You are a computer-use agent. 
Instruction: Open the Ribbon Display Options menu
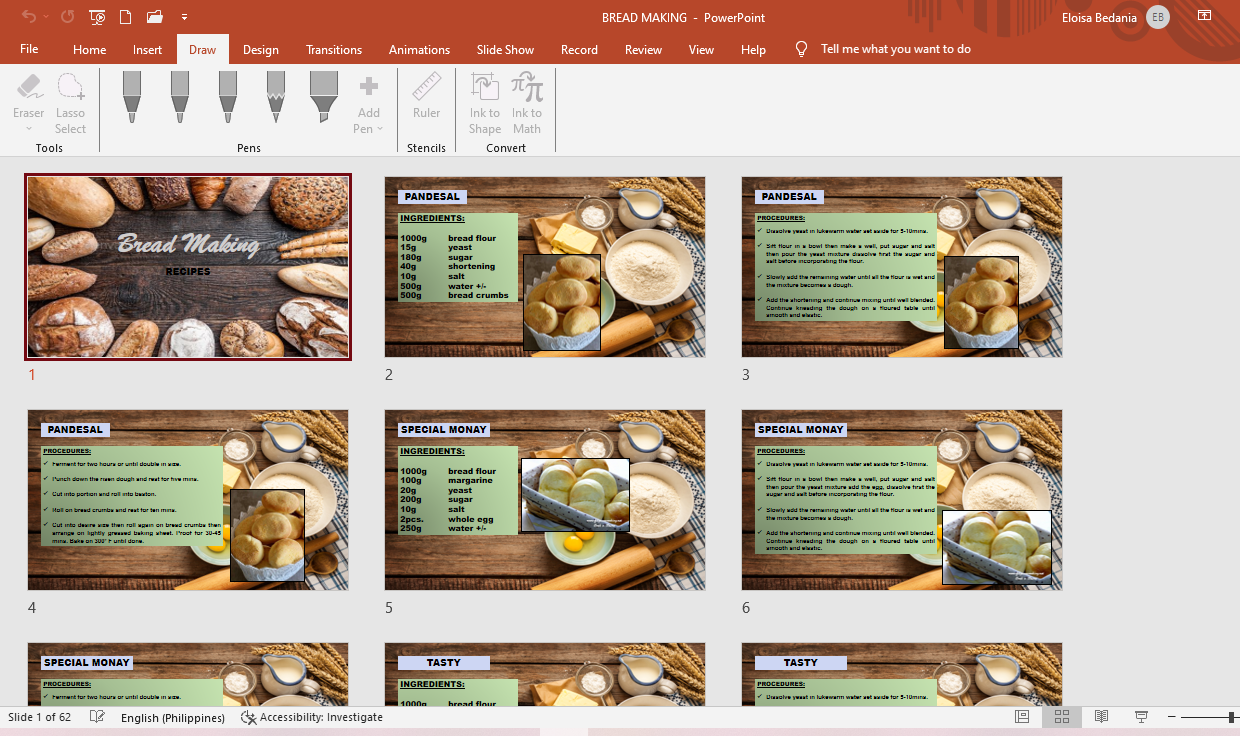[x=1204, y=17]
